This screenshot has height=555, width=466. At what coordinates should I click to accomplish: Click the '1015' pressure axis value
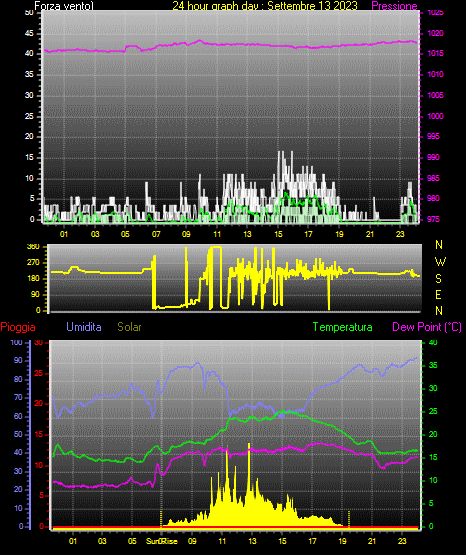435,53
